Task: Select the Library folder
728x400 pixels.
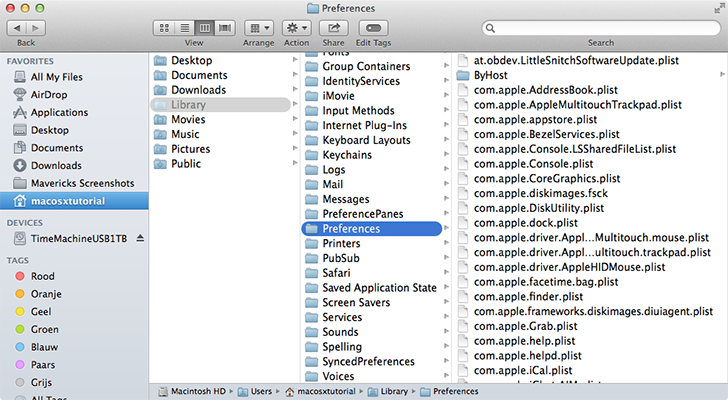Action: (221, 104)
